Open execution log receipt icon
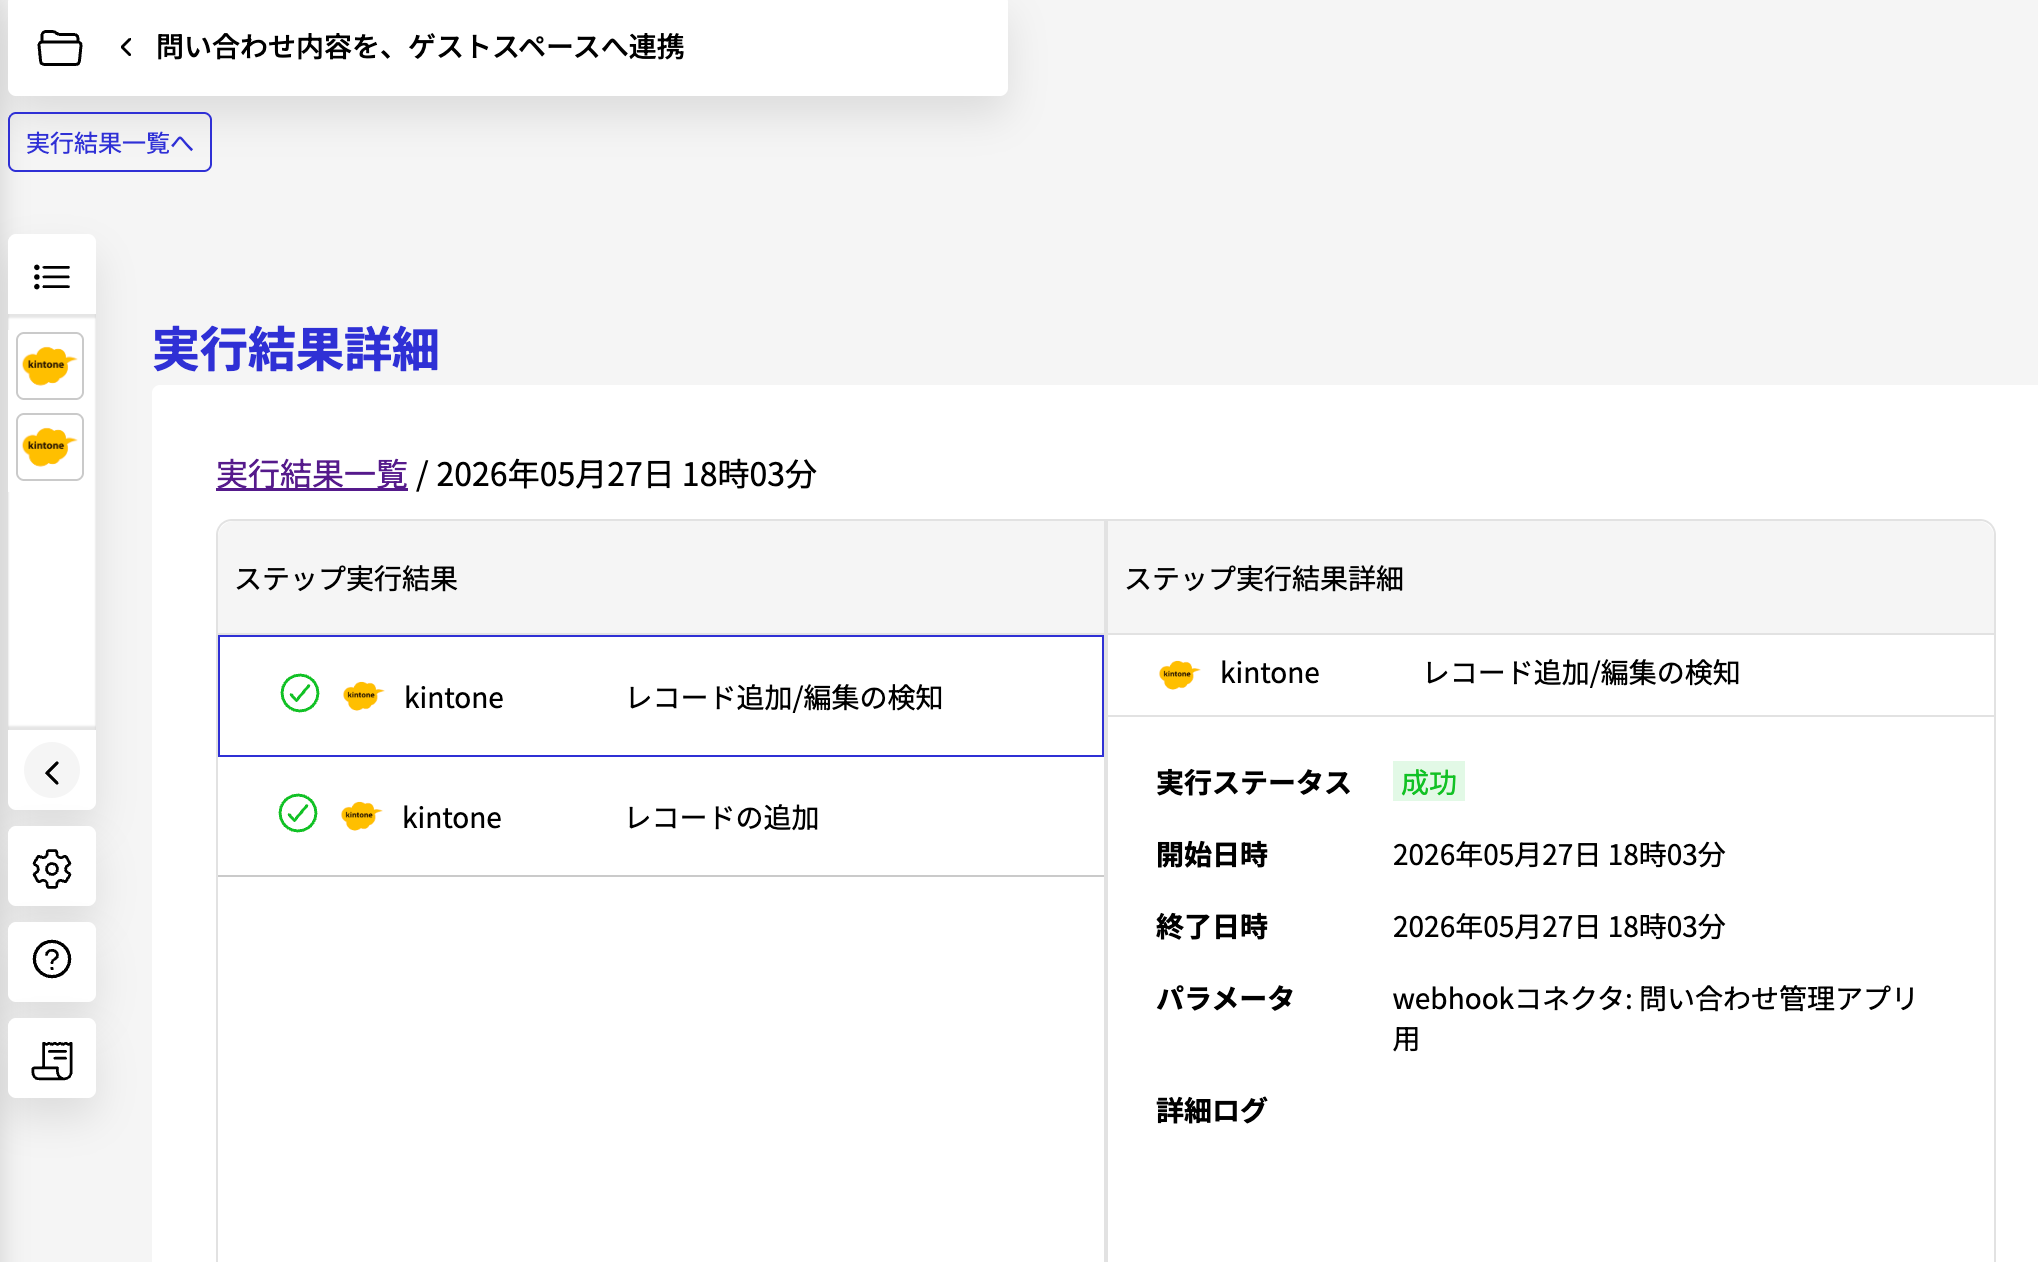Viewport: 2038px width, 1262px height. 52,1059
